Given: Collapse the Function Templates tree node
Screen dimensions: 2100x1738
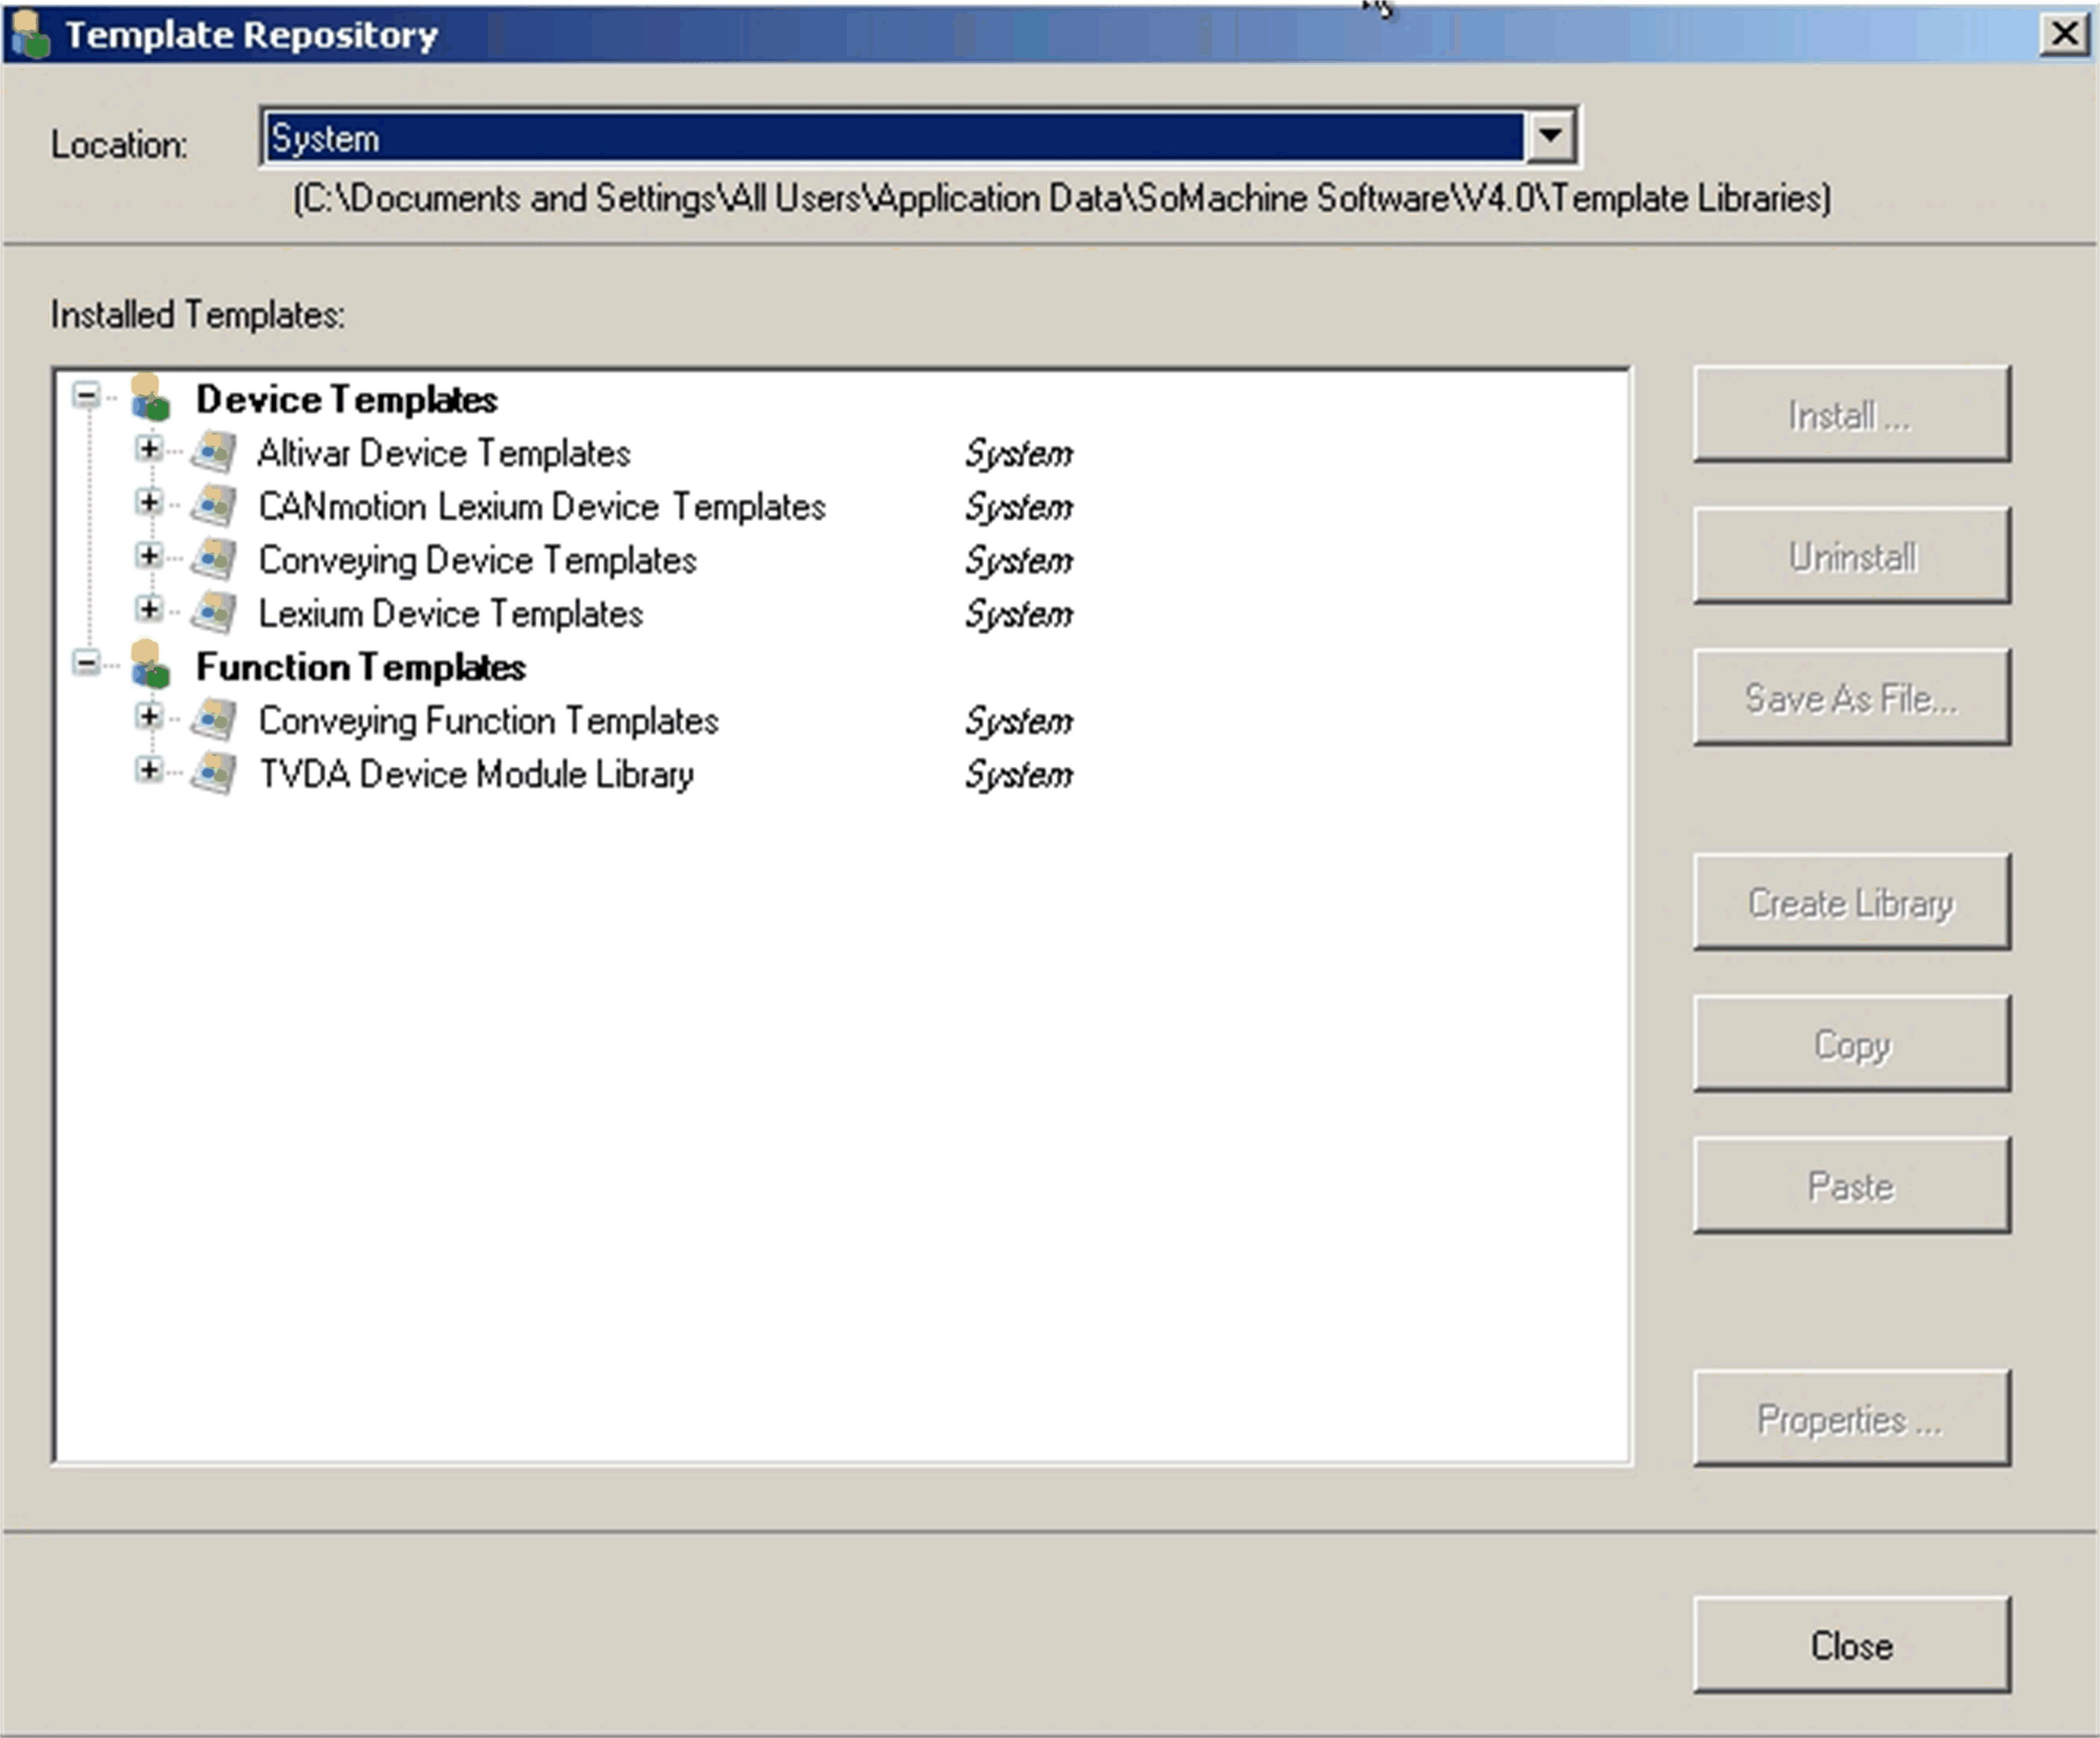Looking at the screenshot, I should [87, 663].
